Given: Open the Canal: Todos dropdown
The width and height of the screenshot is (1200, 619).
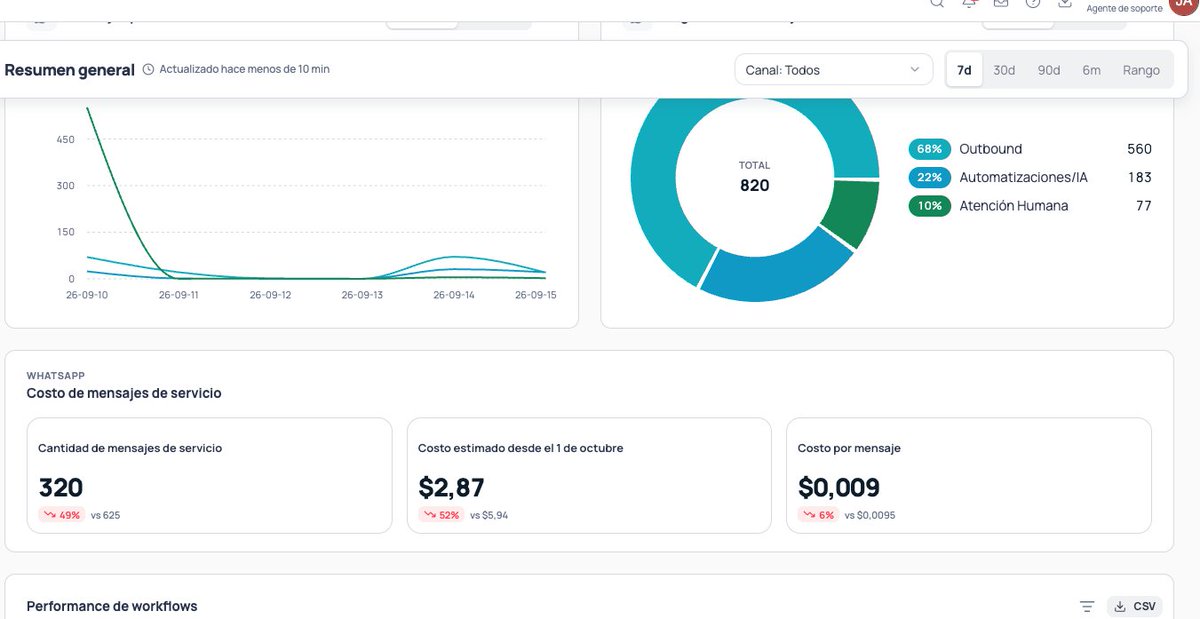Looking at the screenshot, I should coord(832,70).
